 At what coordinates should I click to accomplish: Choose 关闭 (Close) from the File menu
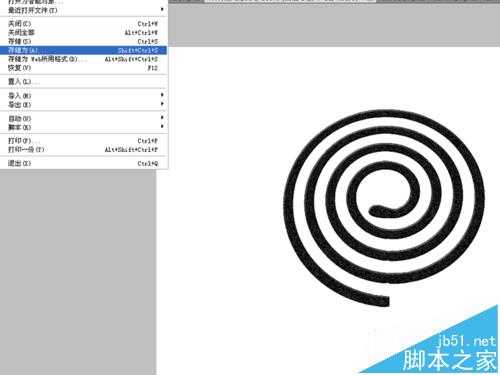coord(83,24)
